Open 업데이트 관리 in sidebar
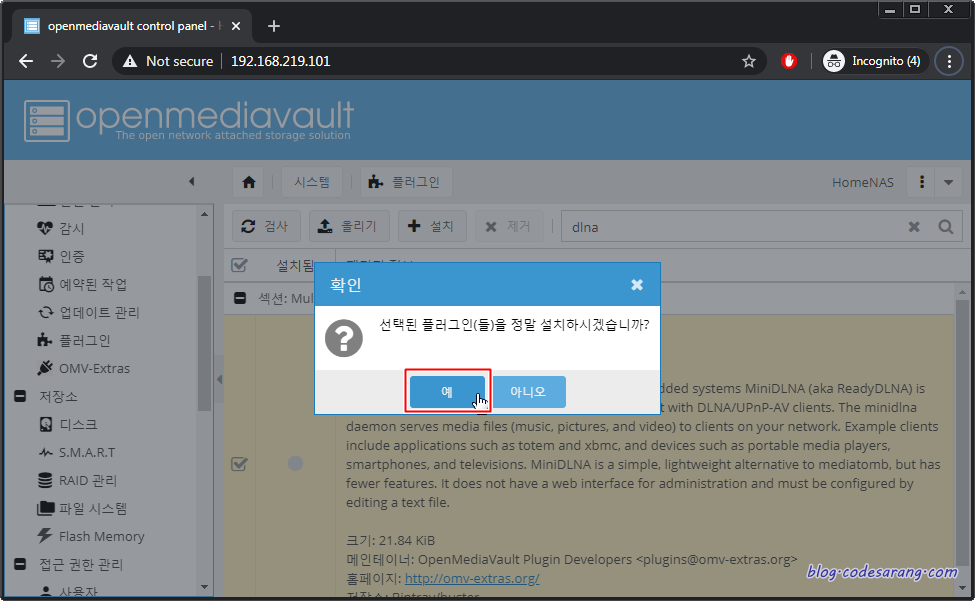 pos(88,312)
